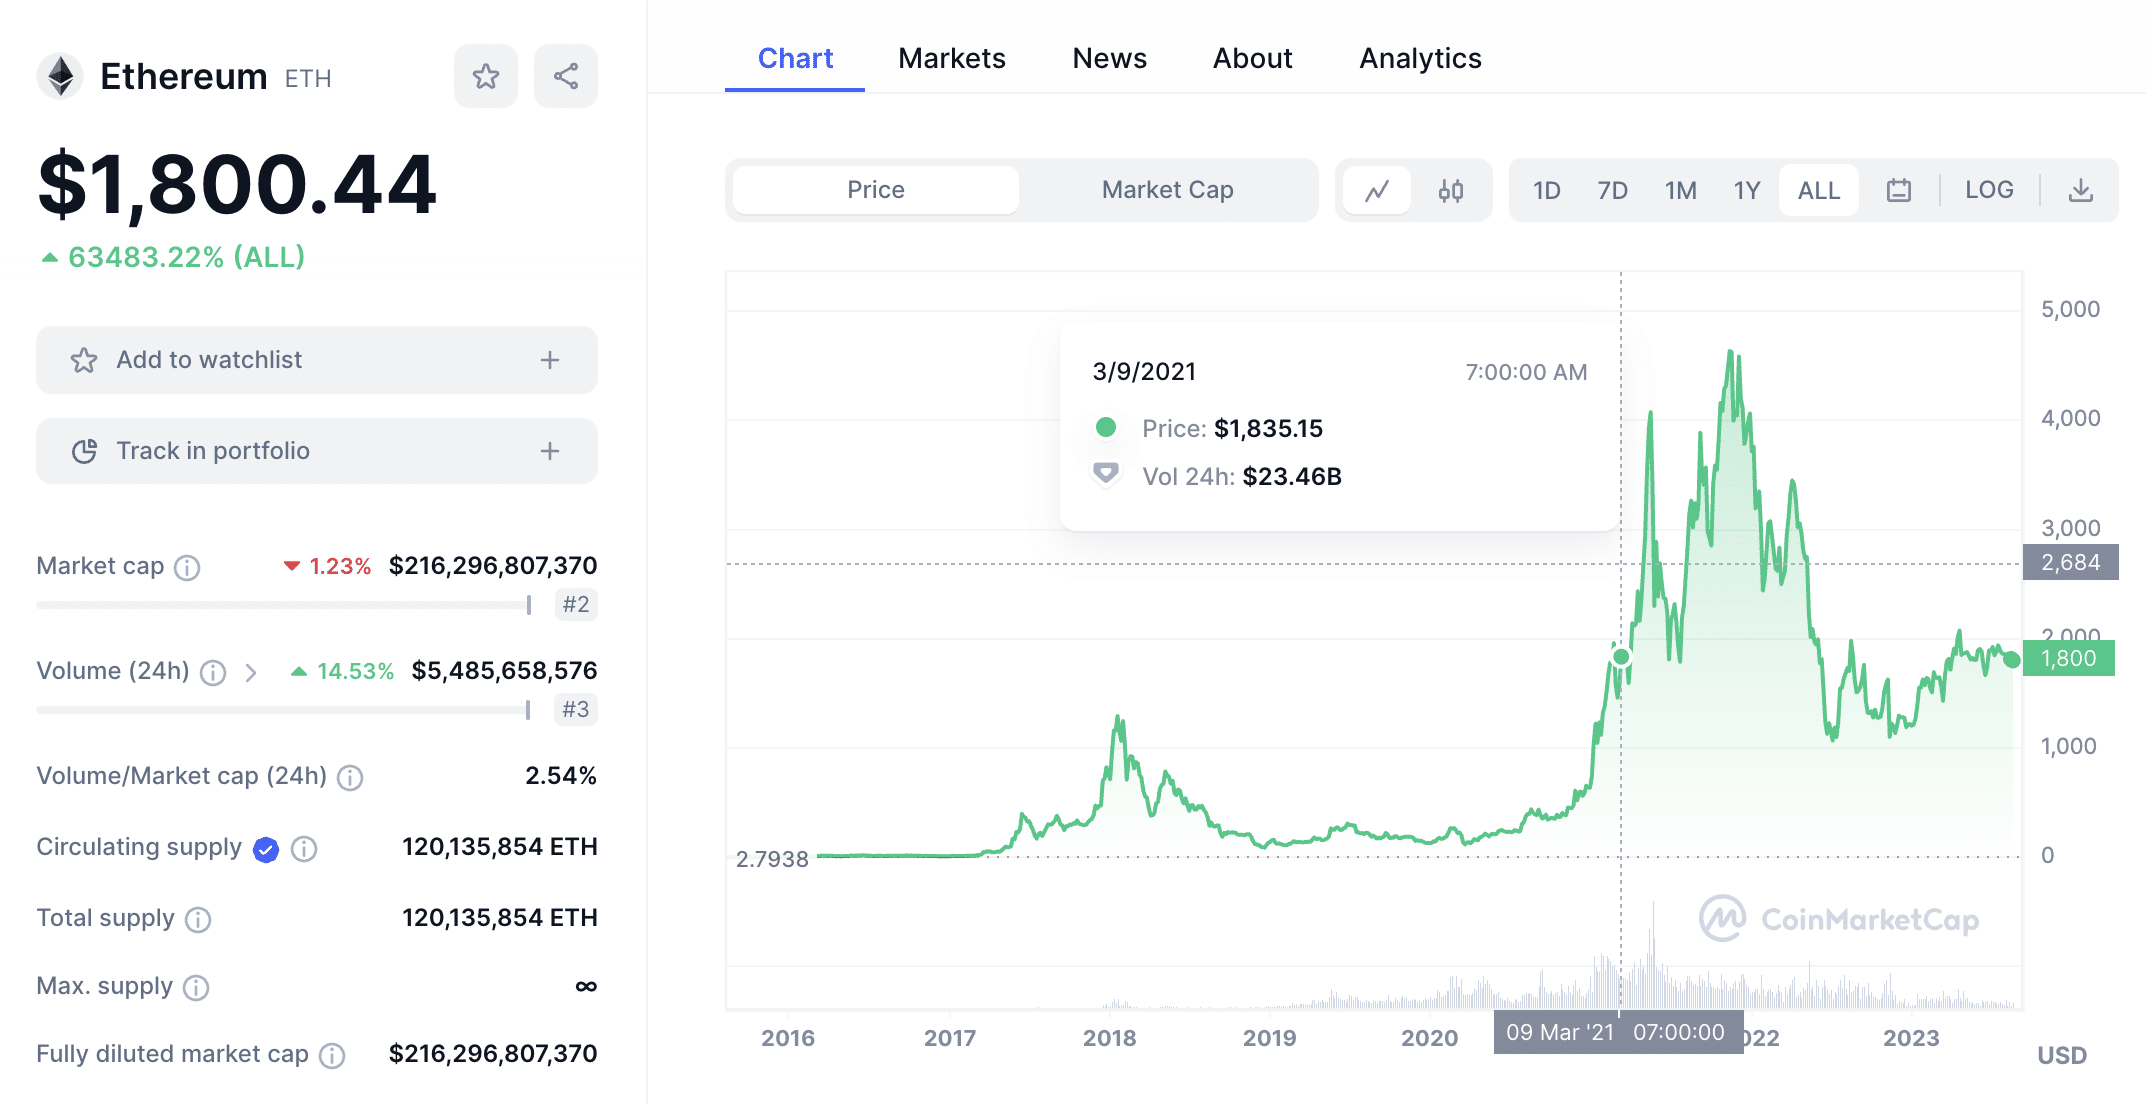Click the Market cap rank progress bar
Screen dimensions: 2146x1104
[284, 605]
